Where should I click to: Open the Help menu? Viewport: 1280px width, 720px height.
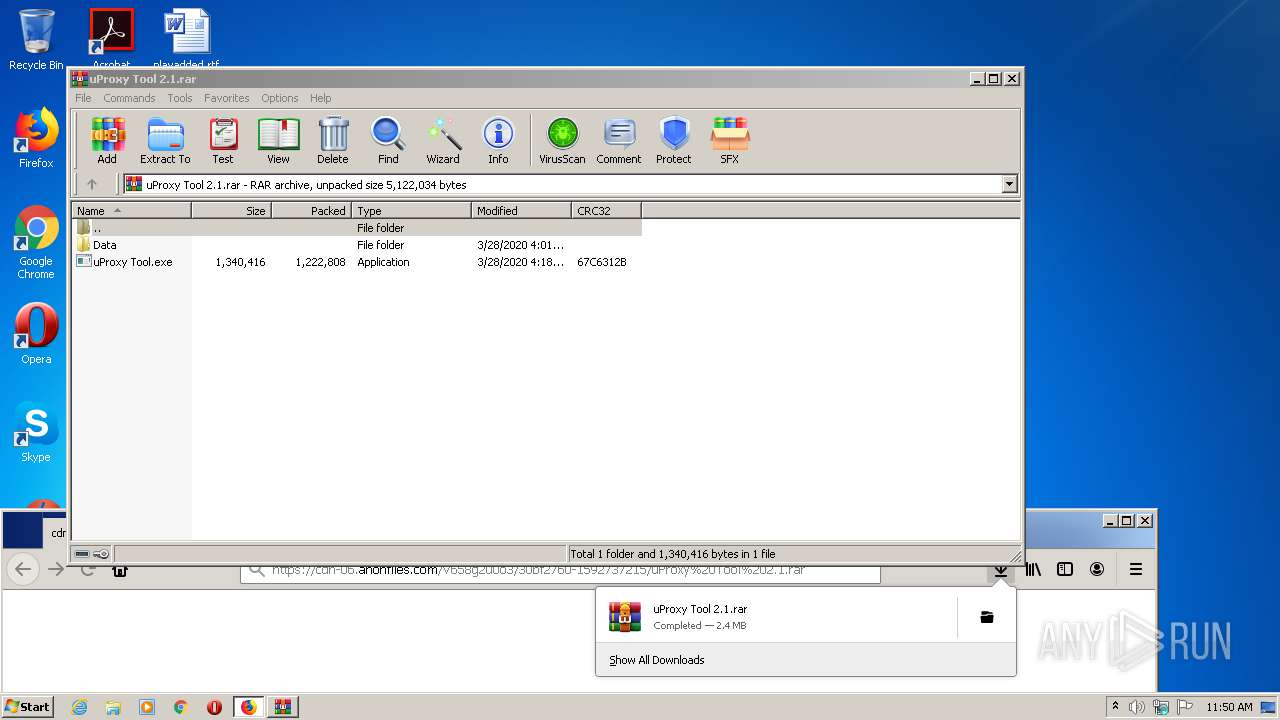(x=320, y=98)
